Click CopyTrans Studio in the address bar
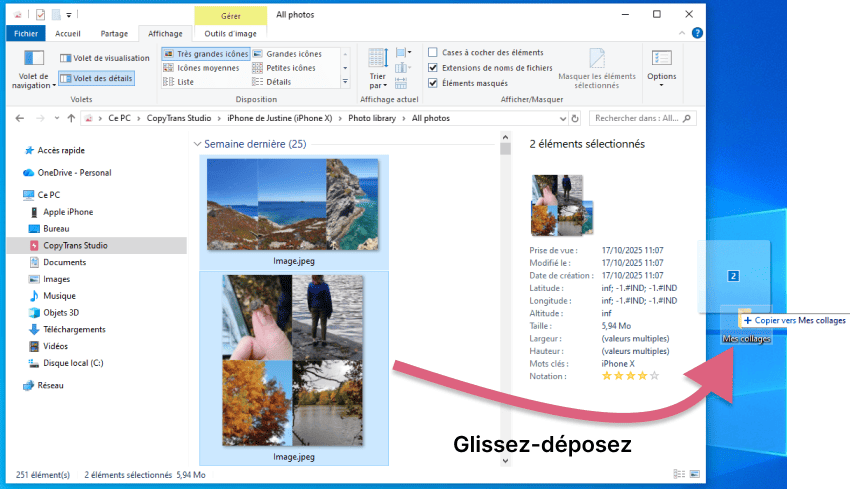 point(179,118)
